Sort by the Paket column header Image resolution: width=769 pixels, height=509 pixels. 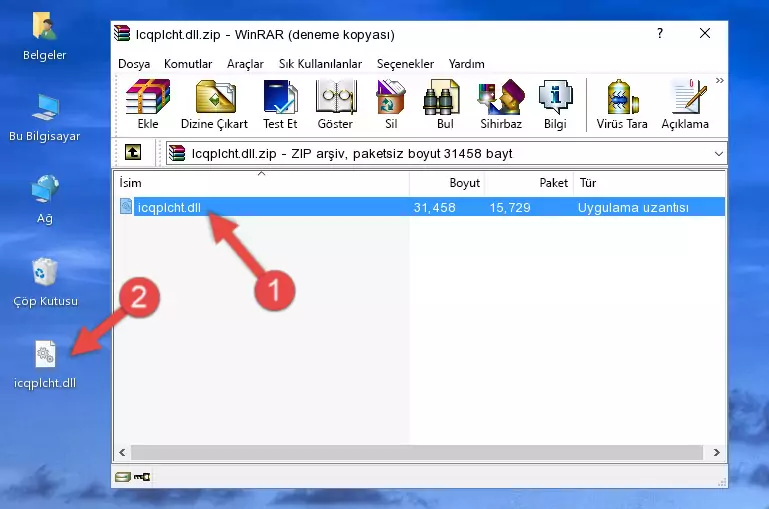[529, 183]
